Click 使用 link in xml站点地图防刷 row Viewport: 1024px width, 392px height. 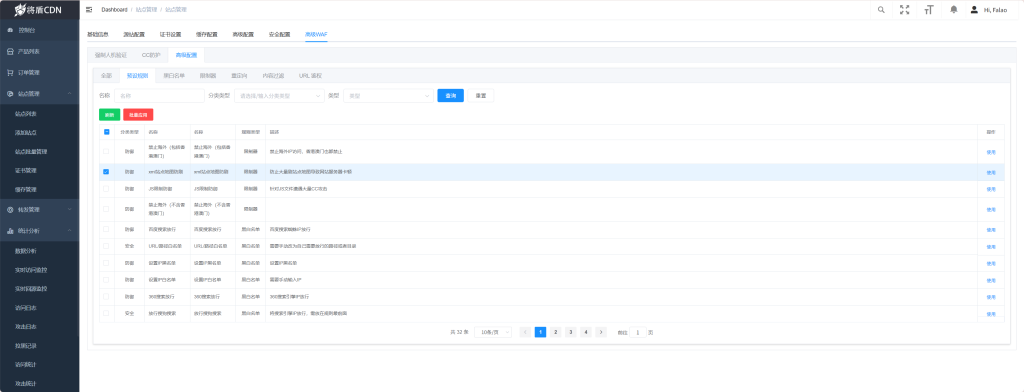point(991,172)
